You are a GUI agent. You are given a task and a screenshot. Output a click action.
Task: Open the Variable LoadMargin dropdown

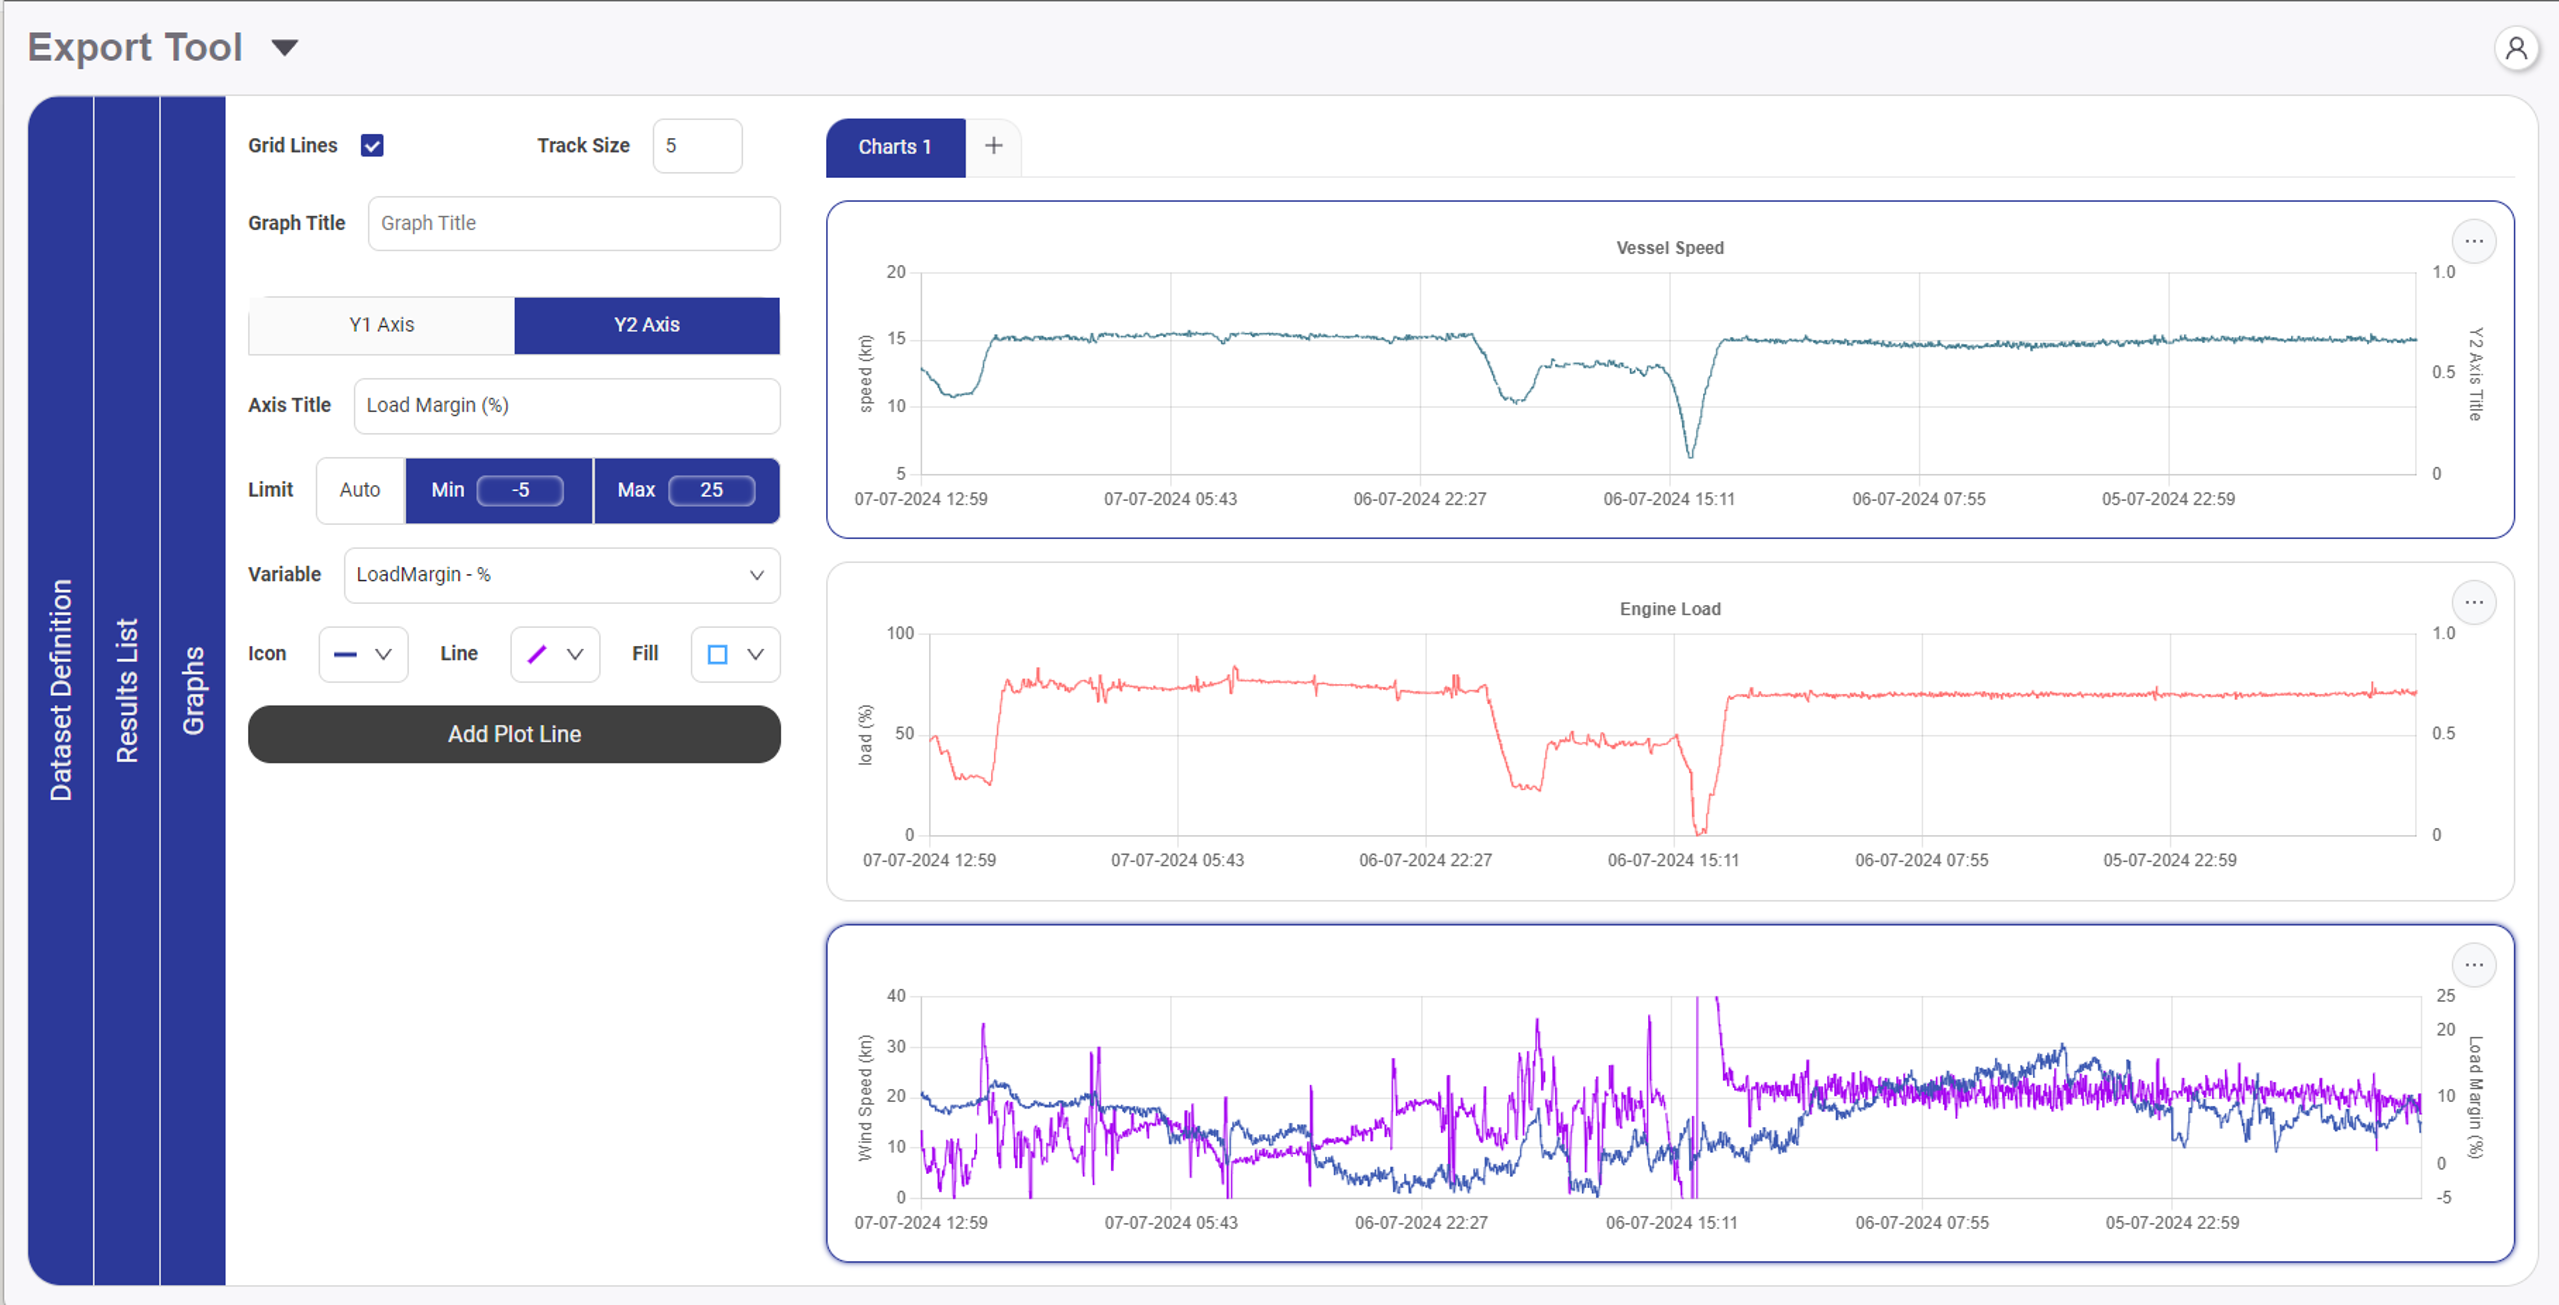562,575
